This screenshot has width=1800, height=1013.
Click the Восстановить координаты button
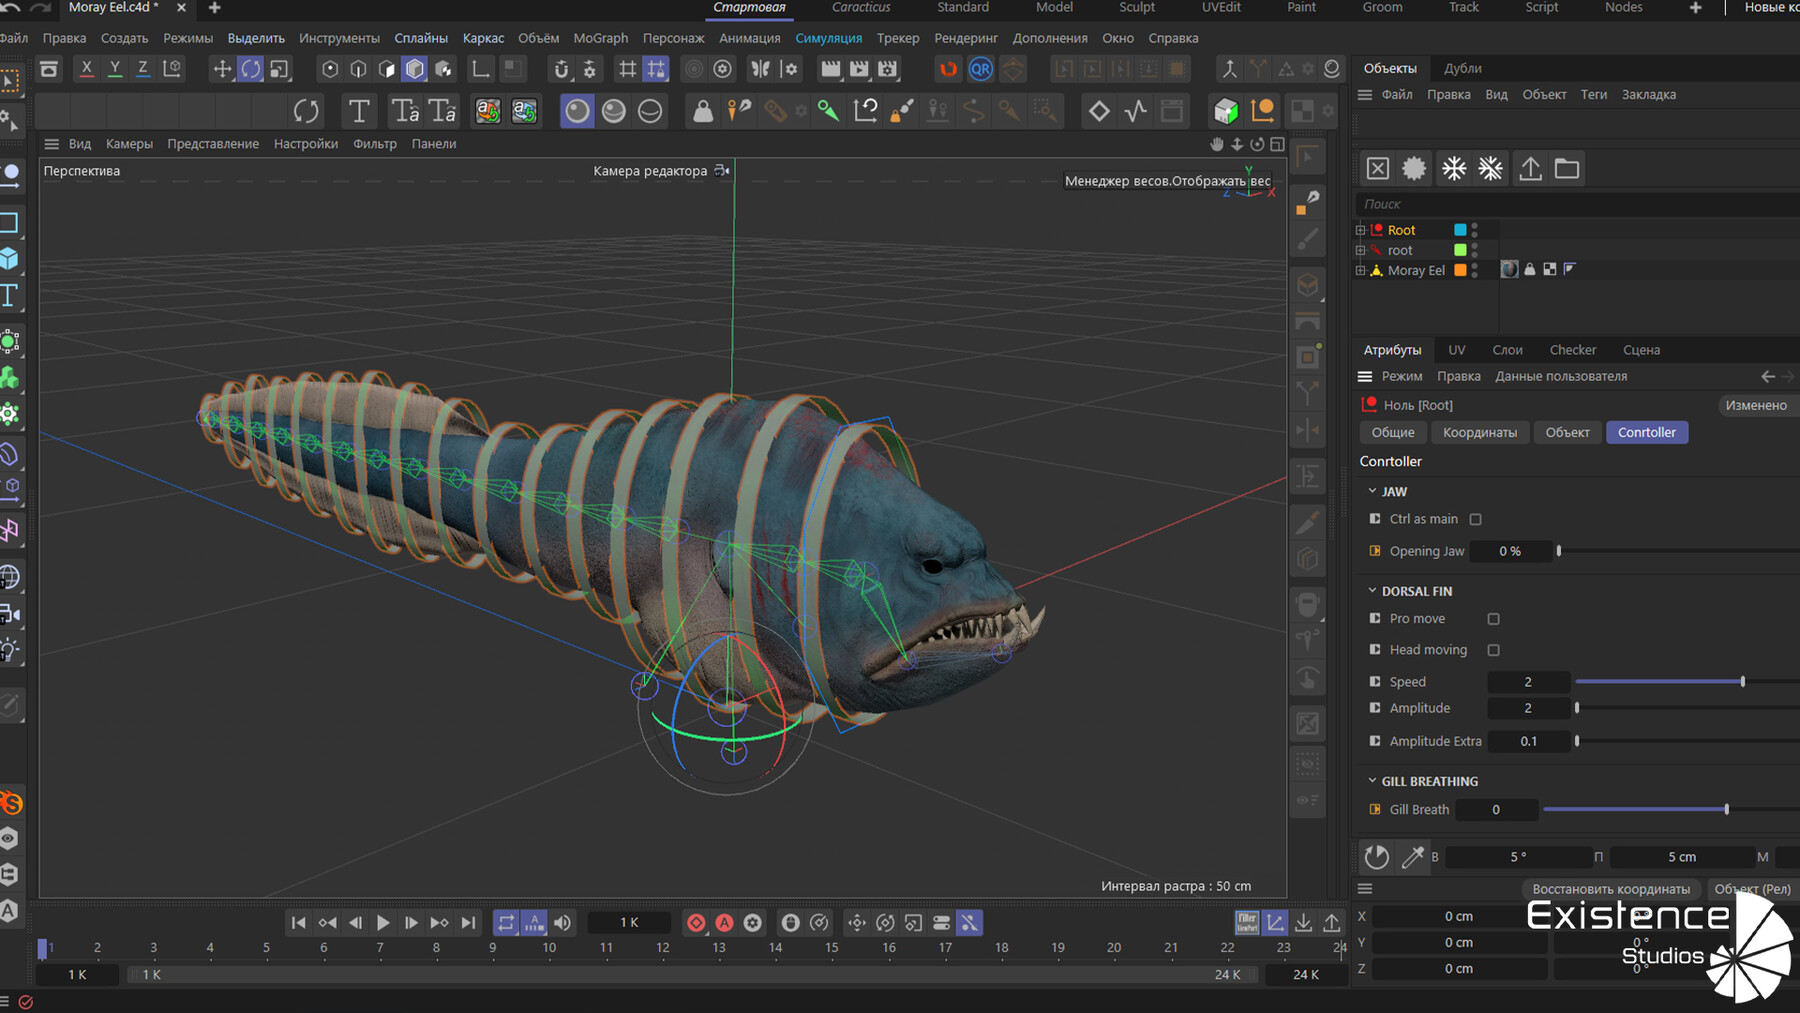[1612, 889]
